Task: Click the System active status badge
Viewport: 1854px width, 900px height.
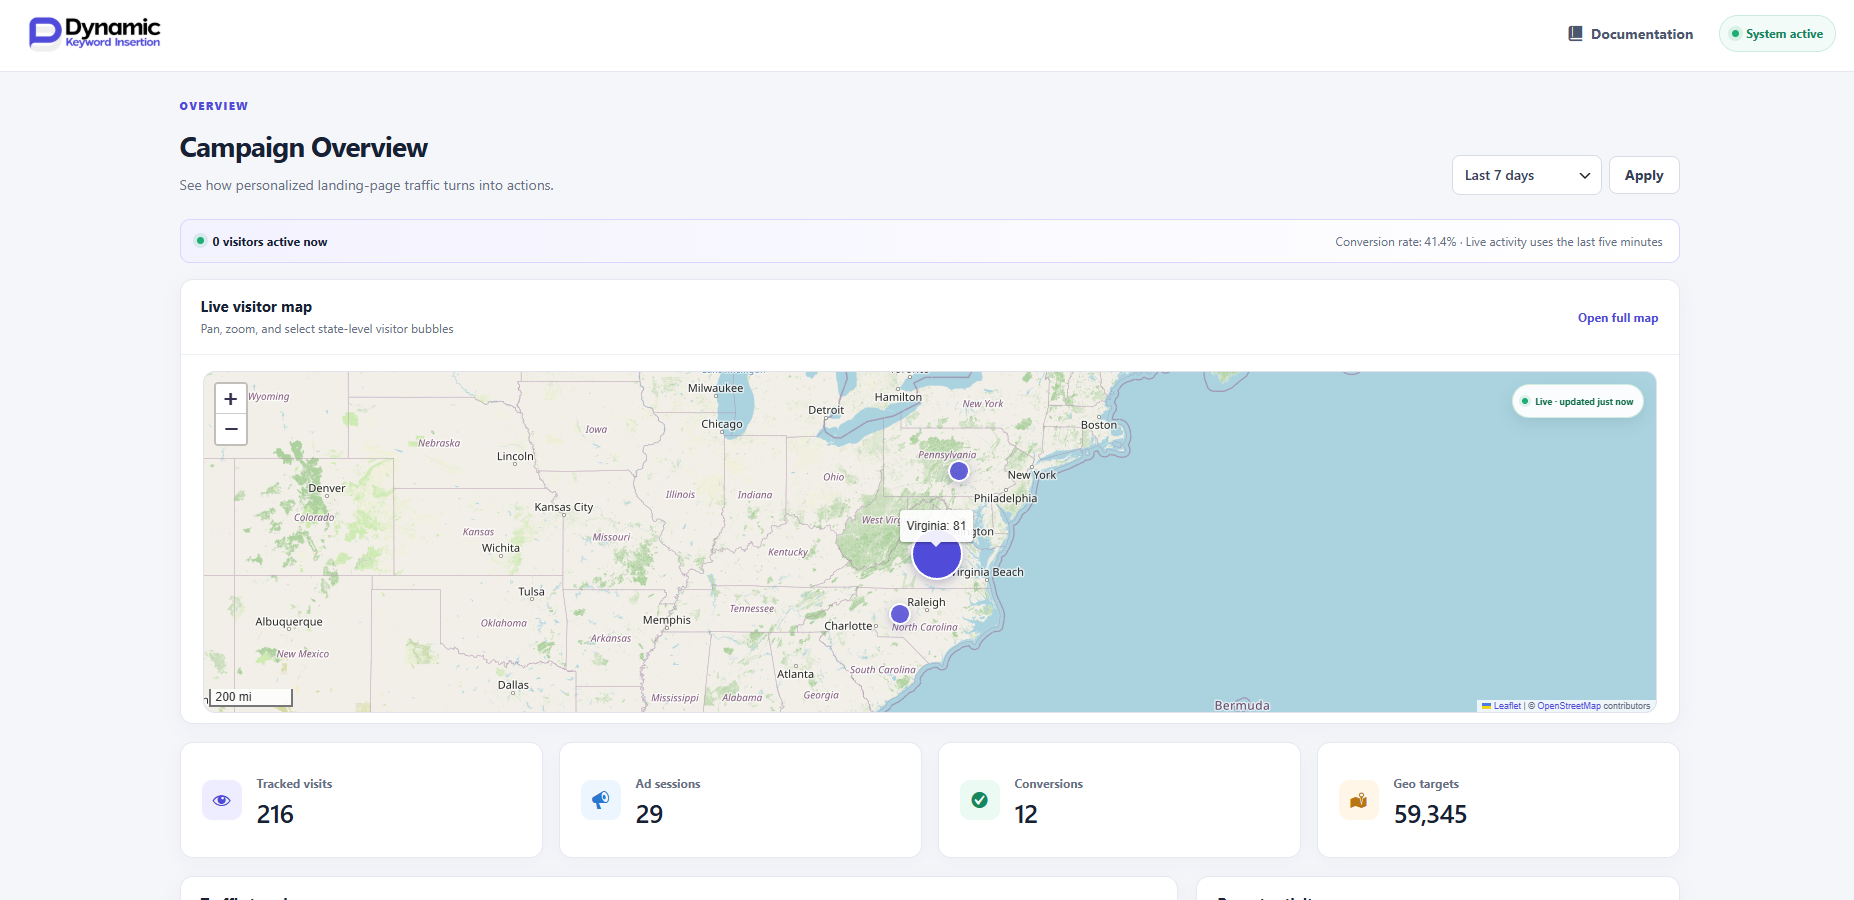Action: 1777,34
